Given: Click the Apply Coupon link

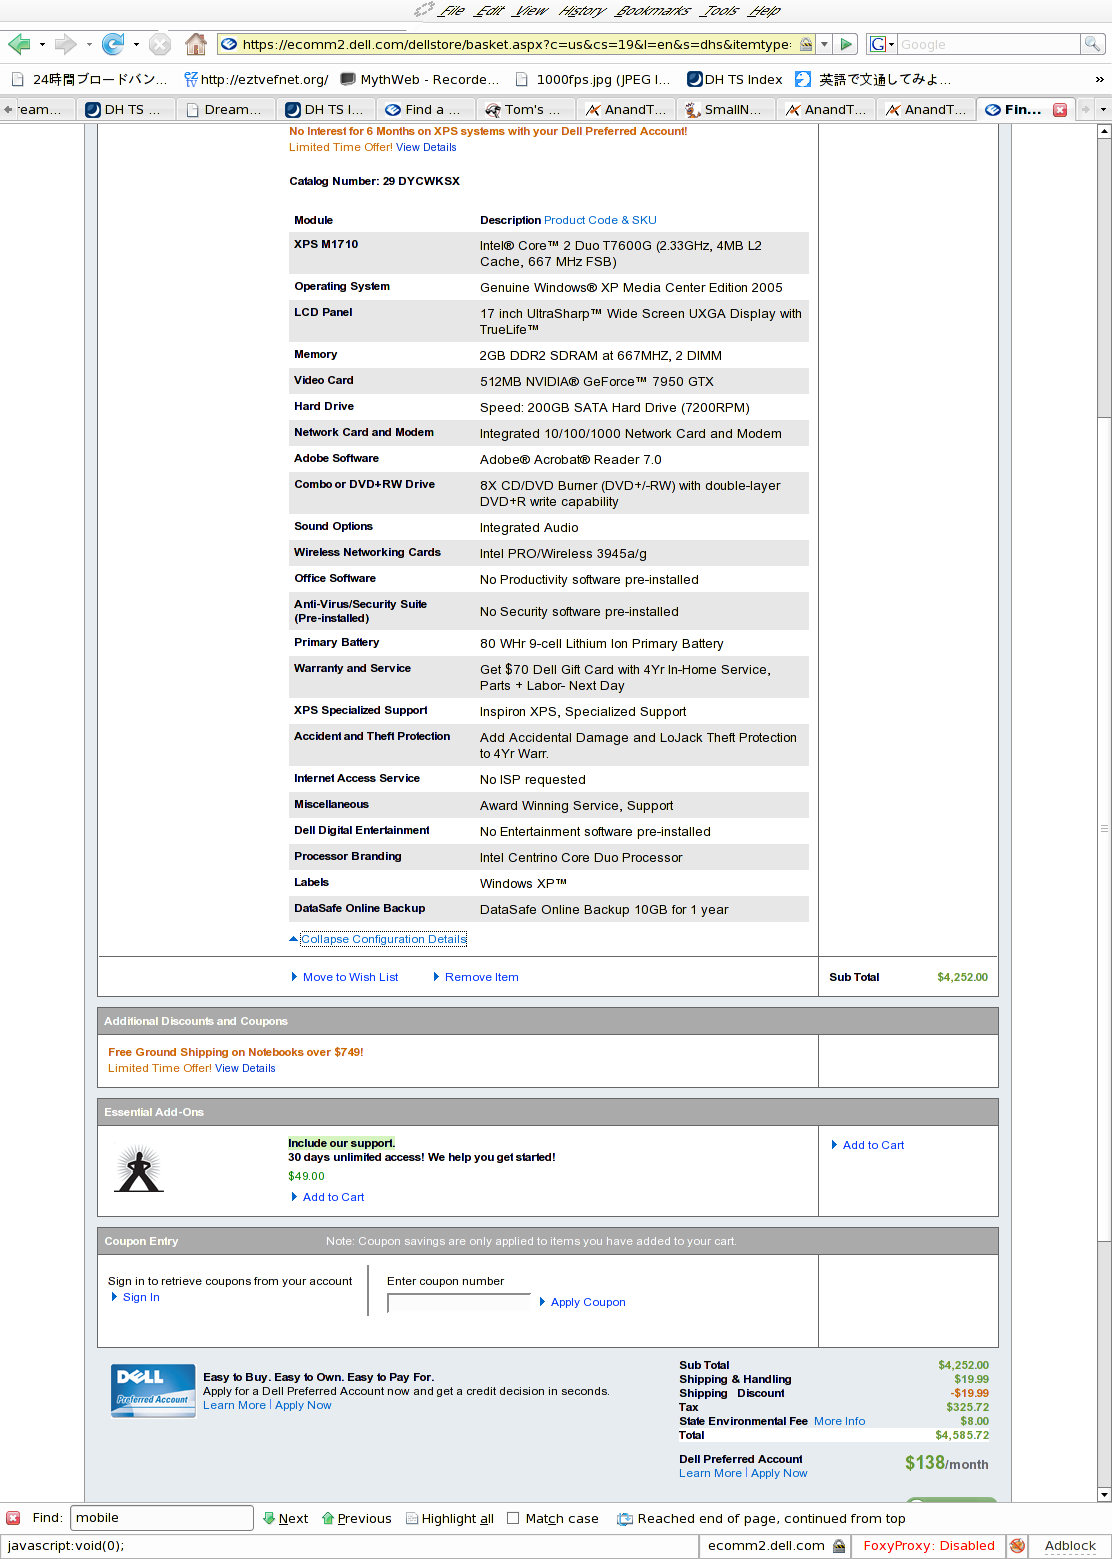Looking at the screenshot, I should tap(588, 1302).
